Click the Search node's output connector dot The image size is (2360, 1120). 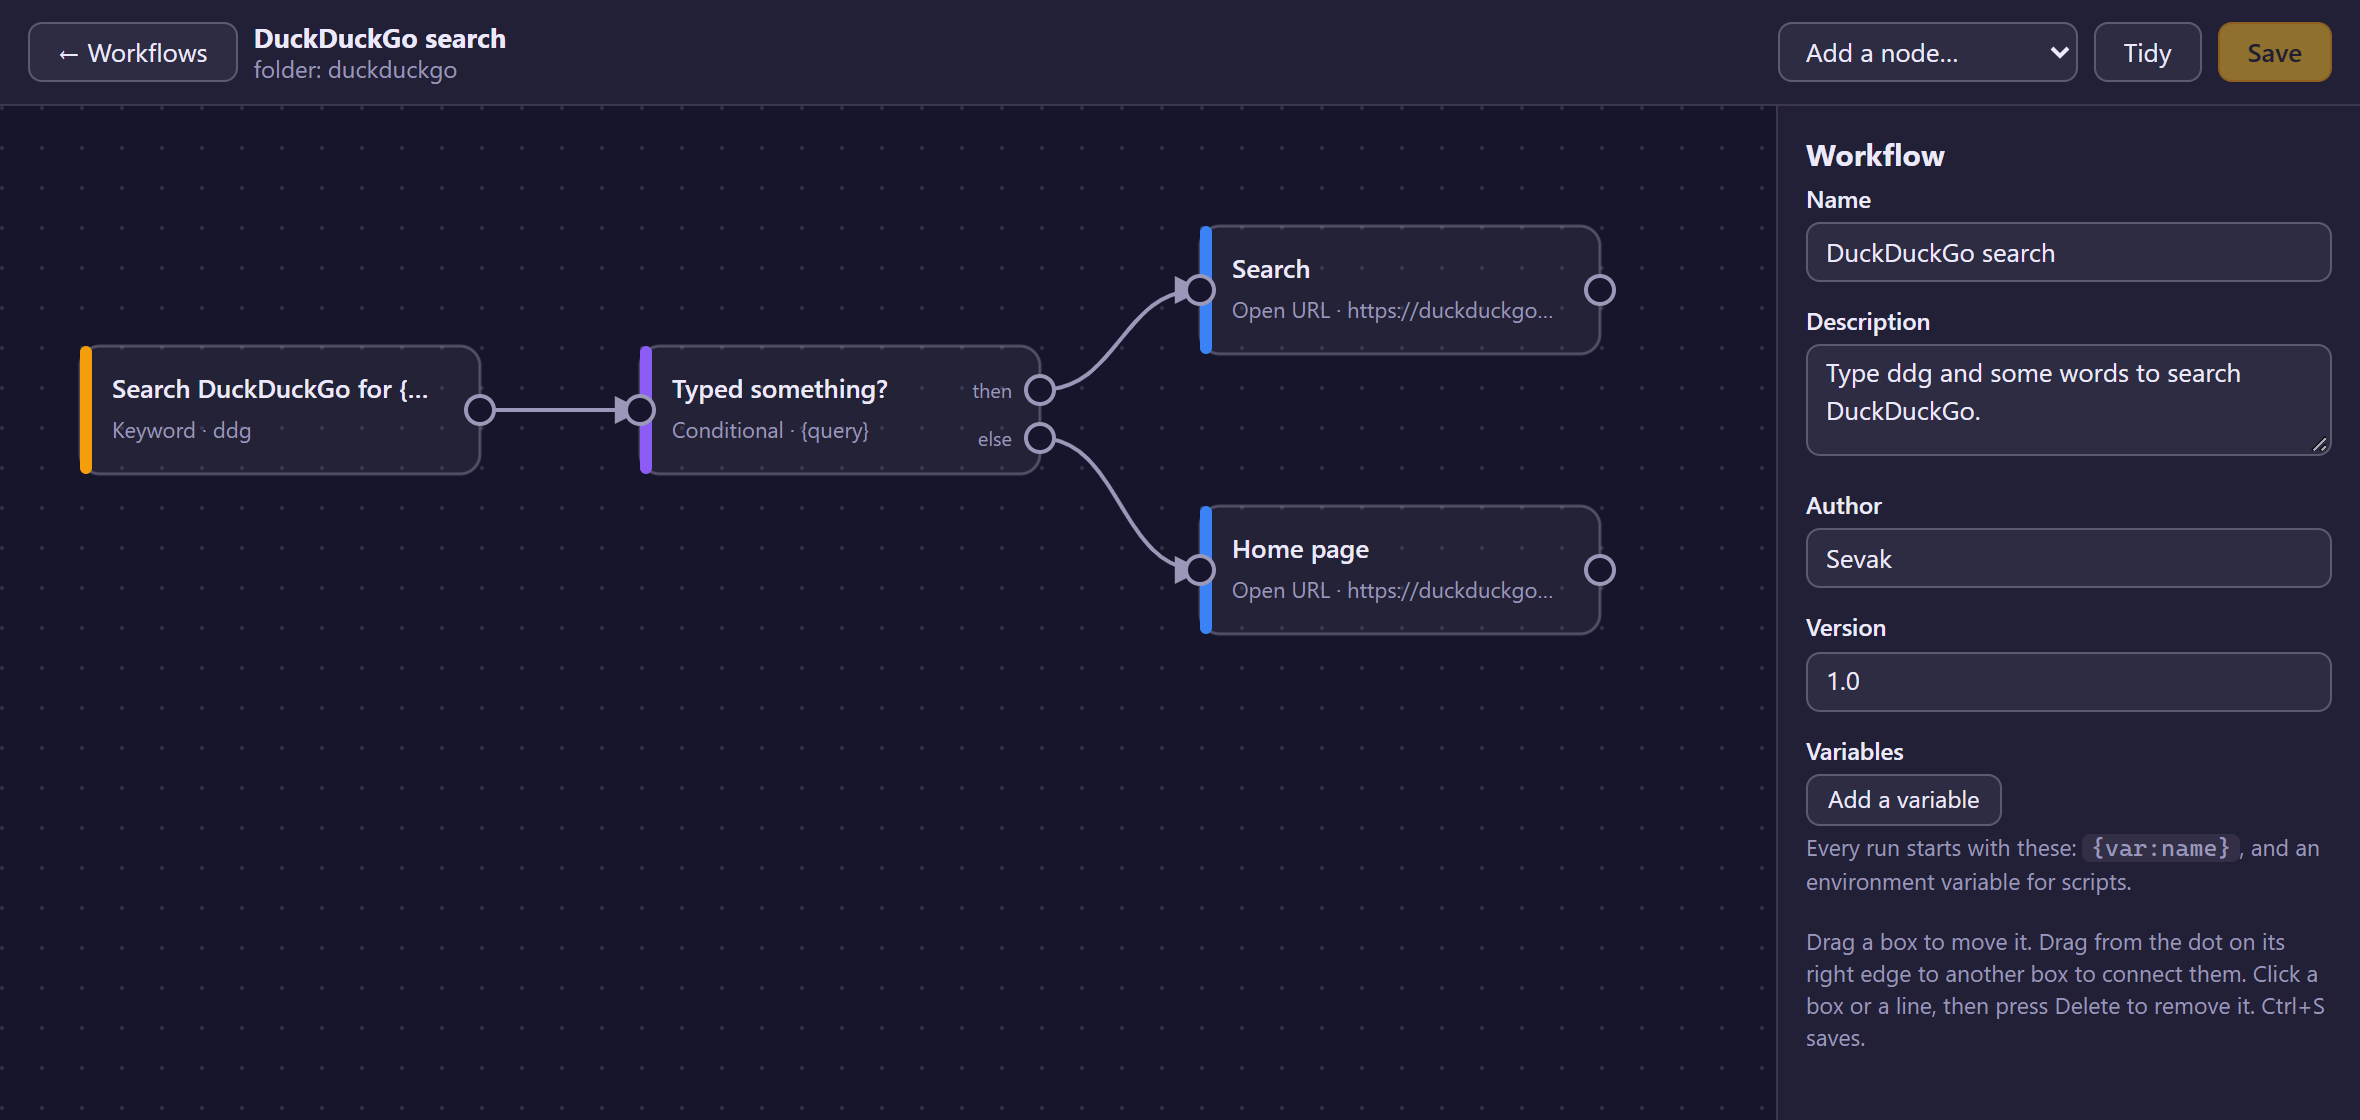tap(1600, 290)
